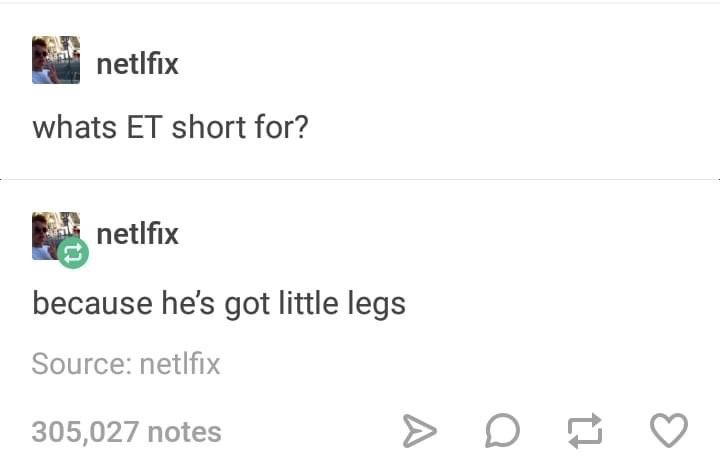Image resolution: width=720 pixels, height=460 pixels.
Task: Select the "whats ET short for?" text
Action: coord(170,127)
